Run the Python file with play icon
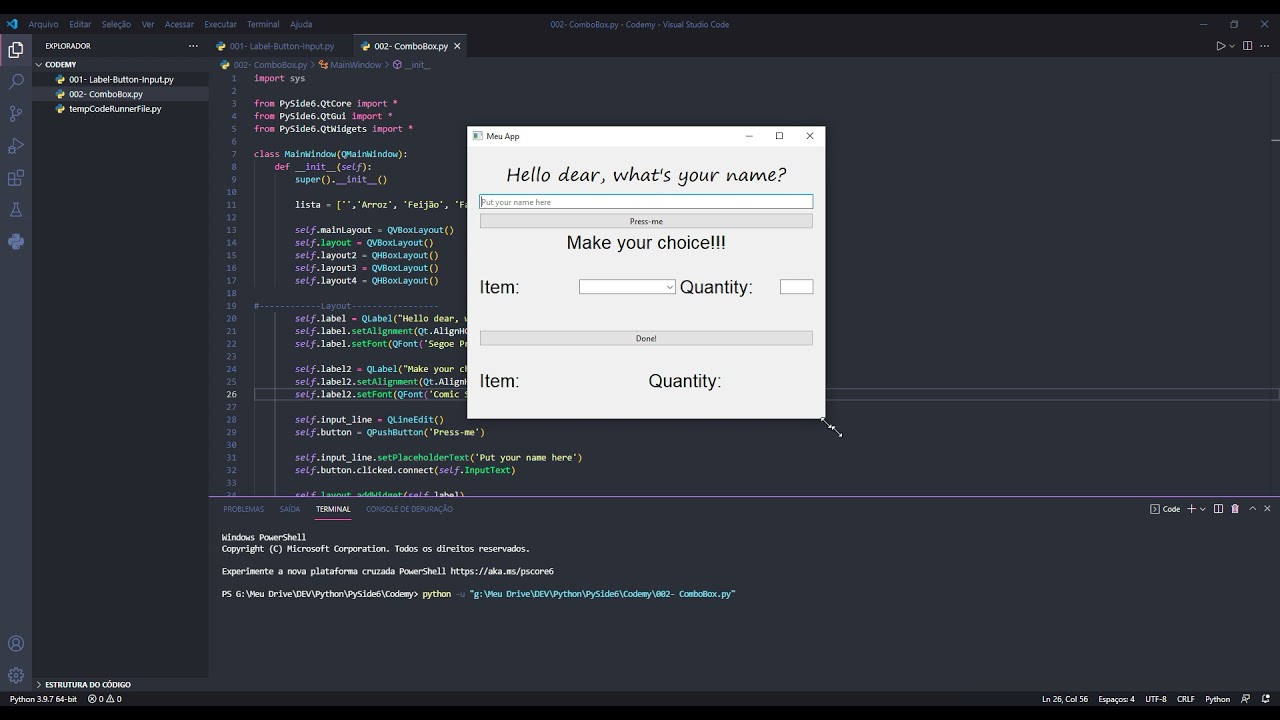Viewport: 1280px width, 720px height. (x=1220, y=46)
